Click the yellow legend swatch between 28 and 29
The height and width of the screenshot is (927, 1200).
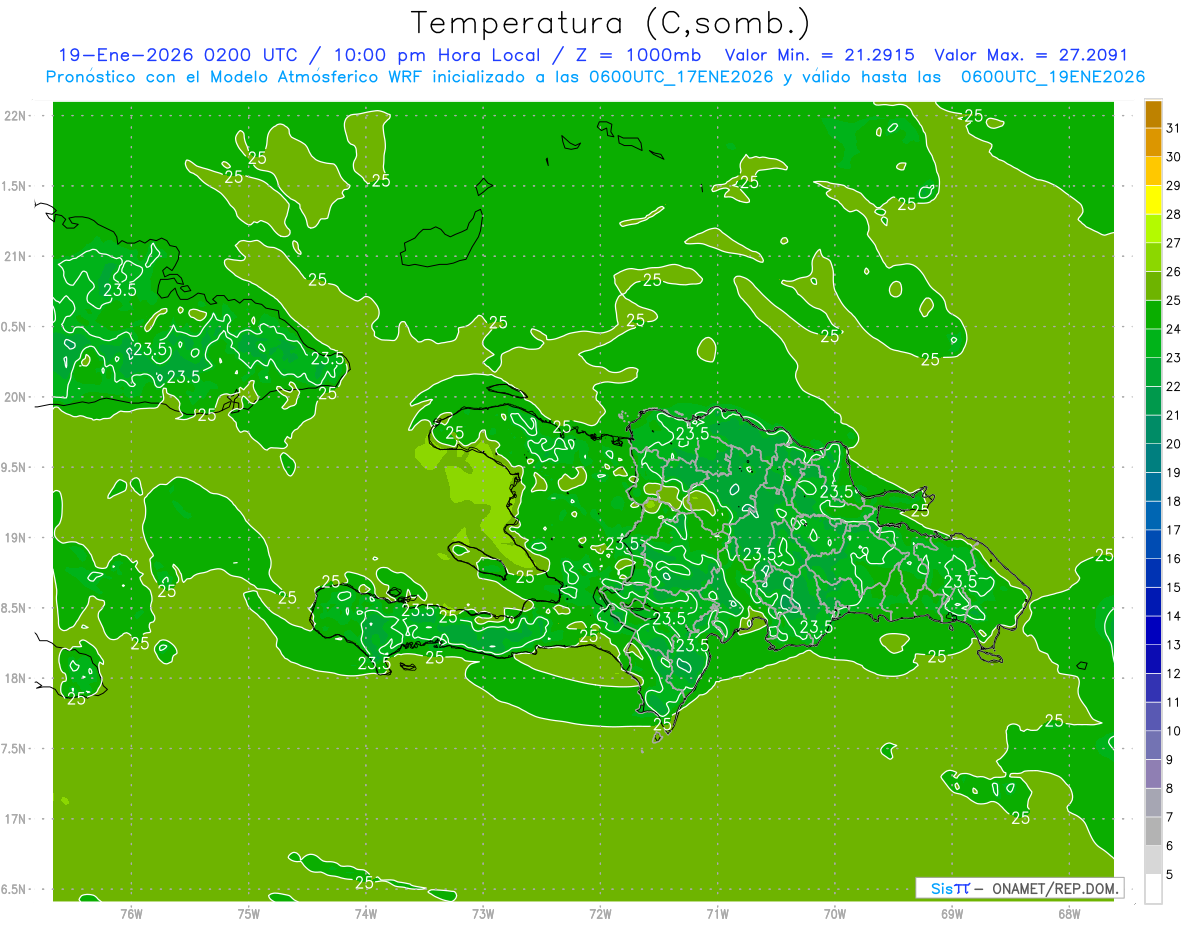coord(1153,200)
